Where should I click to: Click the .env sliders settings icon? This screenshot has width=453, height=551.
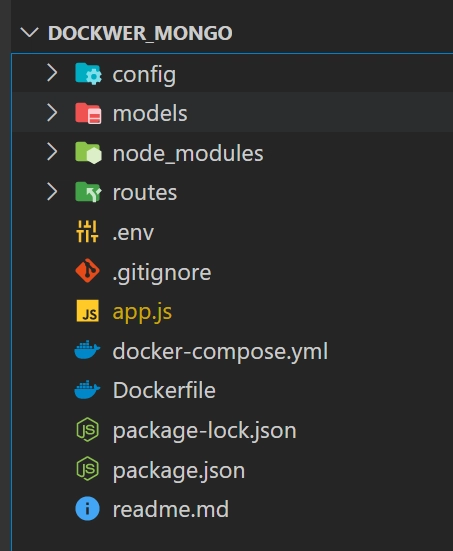click(x=87, y=232)
